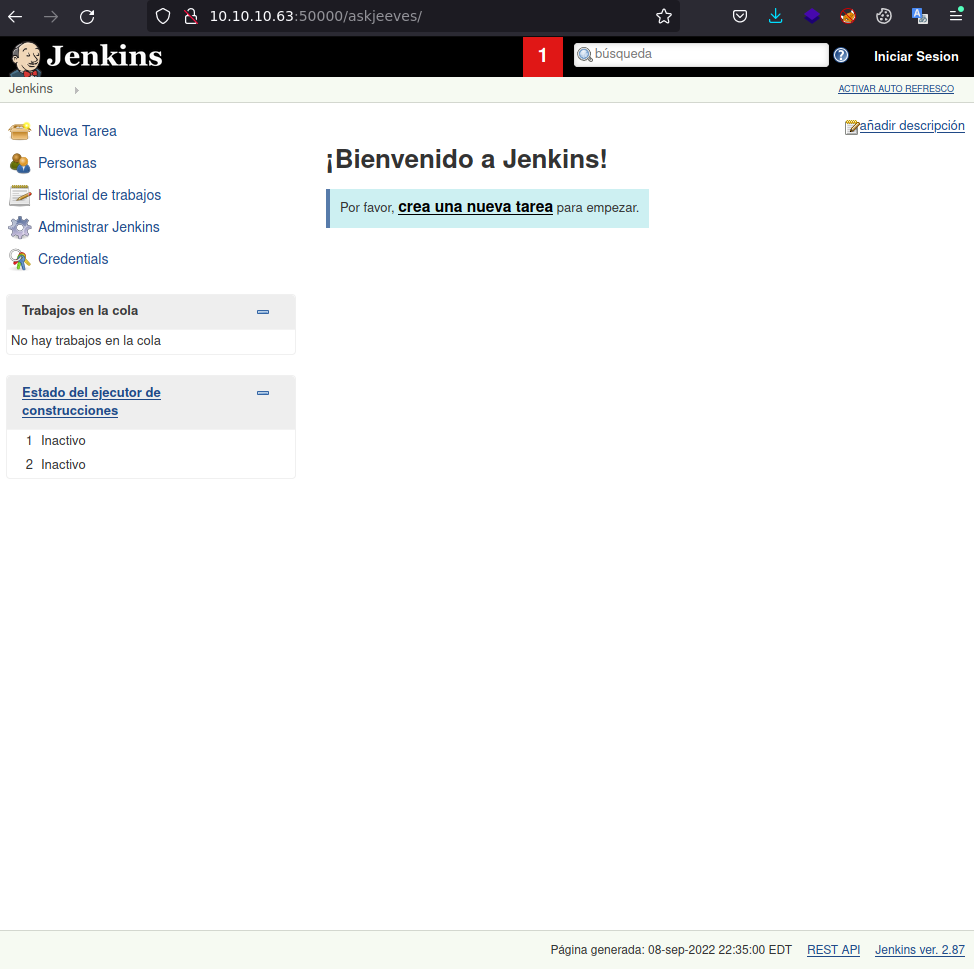Click ACTIVAR AUTO REFRESCO link
Image resolution: width=974 pixels, height=969 pixels.
(896, 89)
